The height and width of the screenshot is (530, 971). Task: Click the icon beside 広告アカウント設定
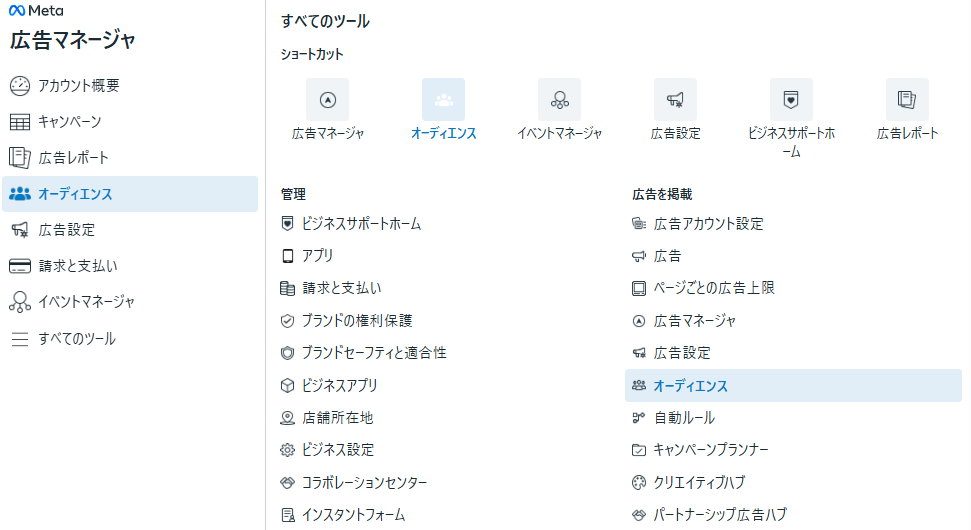click(638, 224)
